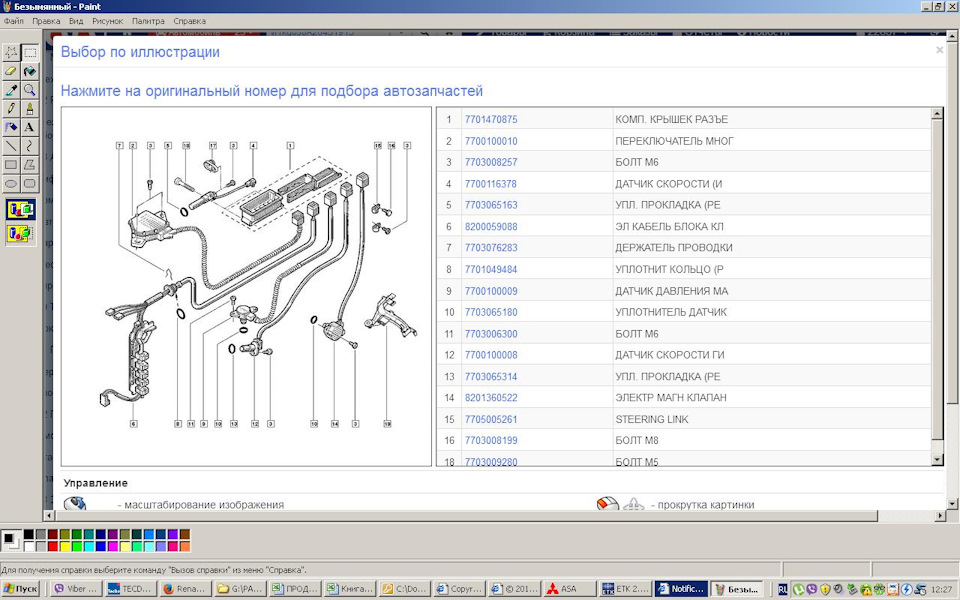
Task: Pick the orange color swatch
Action: [x=185, y=546]
